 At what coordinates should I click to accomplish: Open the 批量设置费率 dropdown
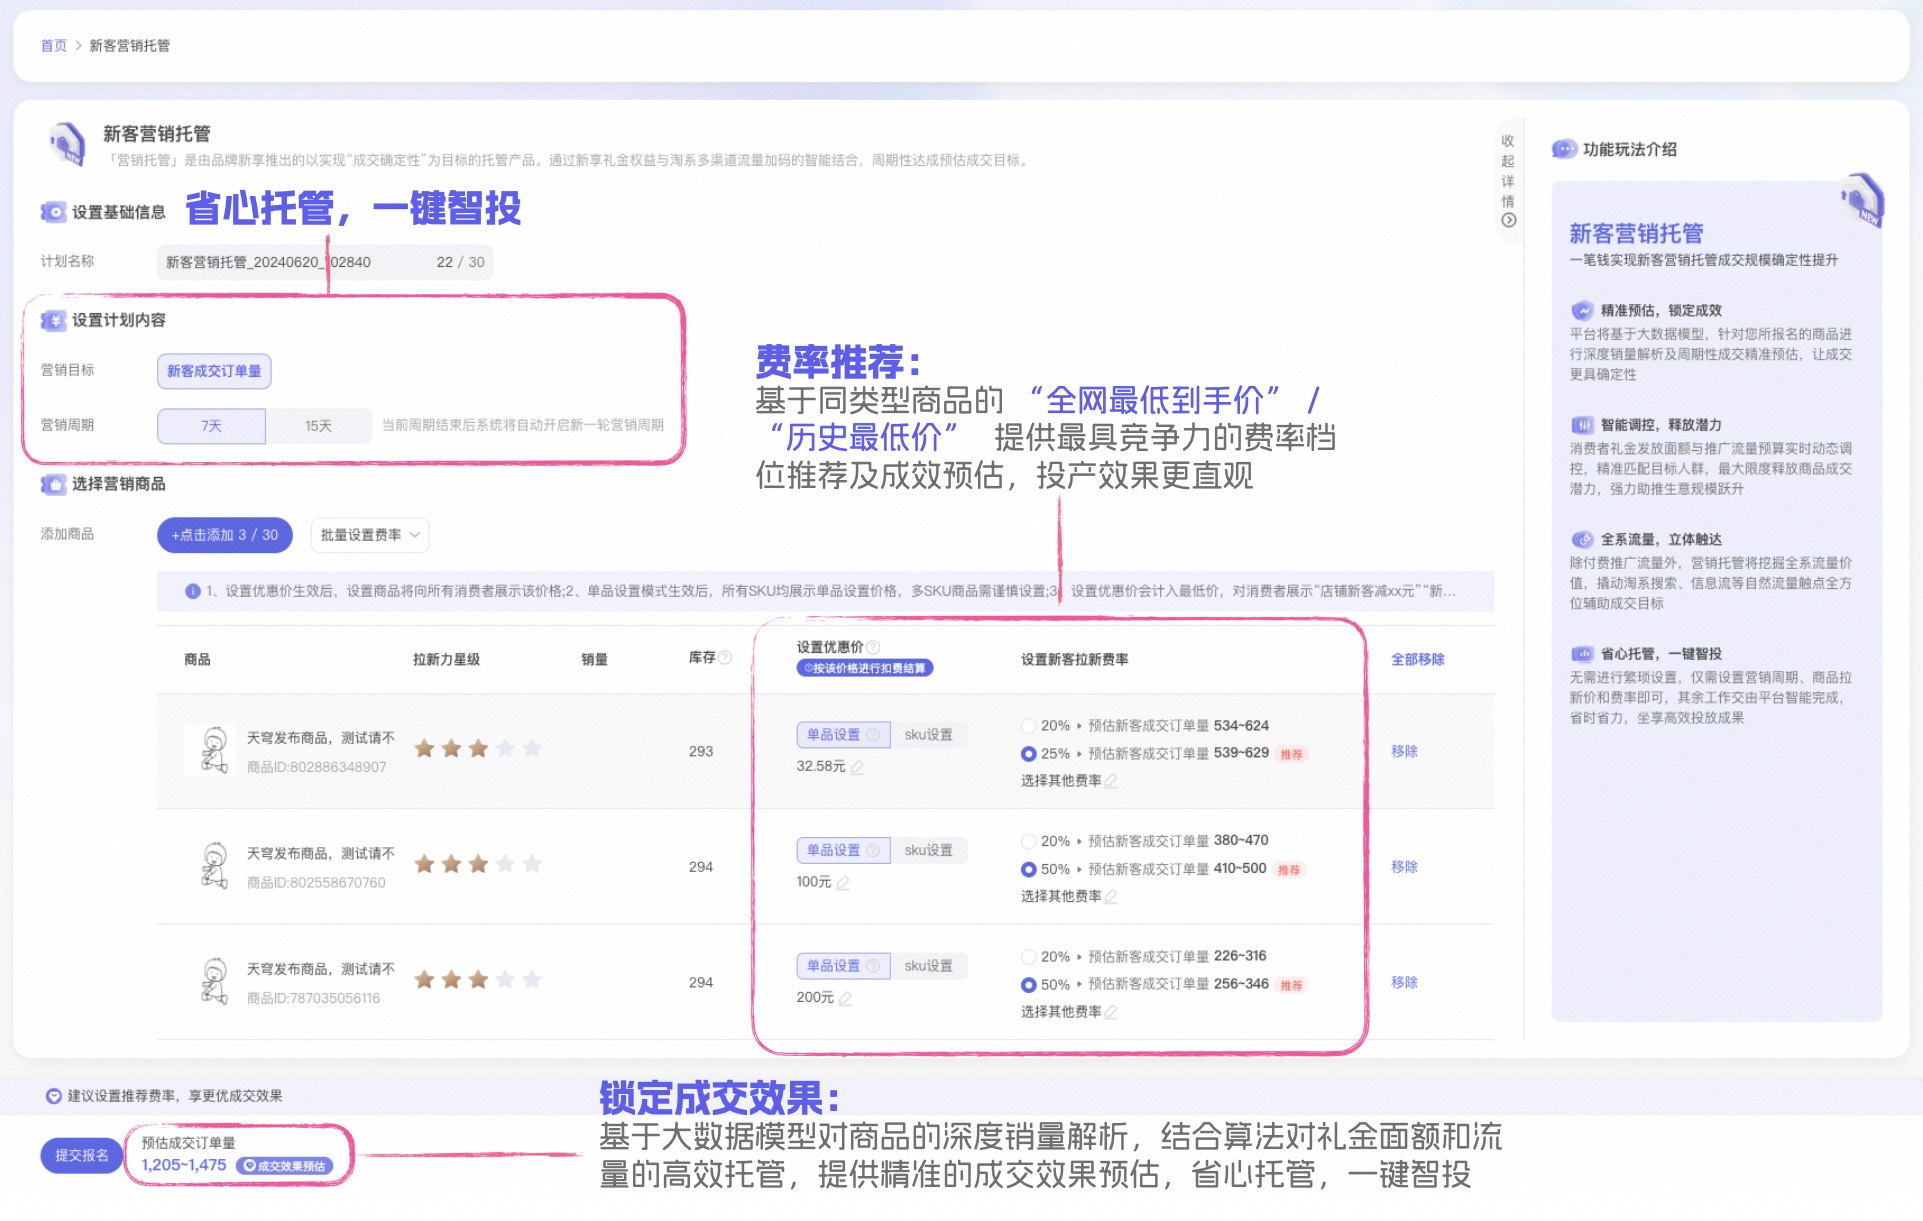tap(370, 535)
